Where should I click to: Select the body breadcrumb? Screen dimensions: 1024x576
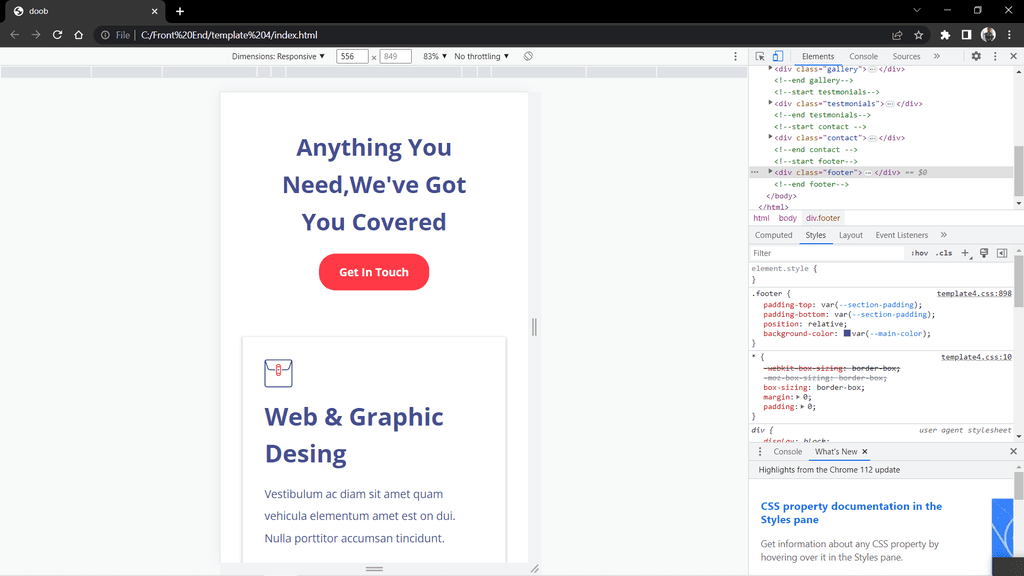tap(788, 218)
